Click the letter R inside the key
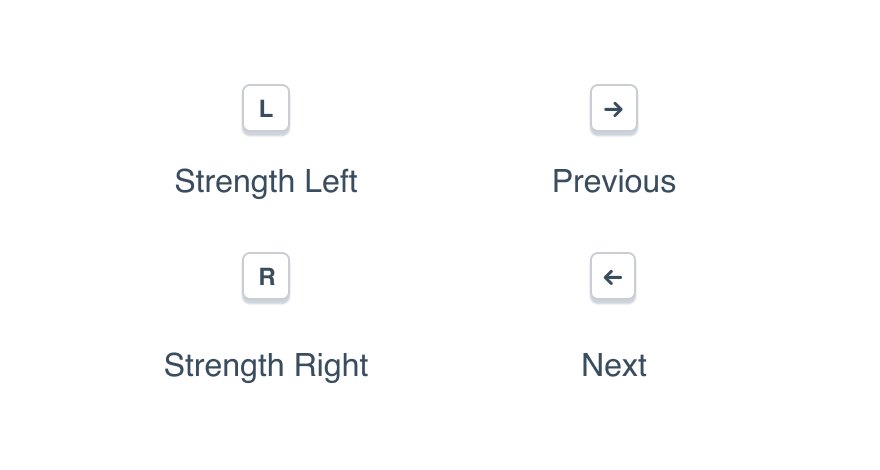The width and height of the screenshot is (880, 470). tap(266, 277)
